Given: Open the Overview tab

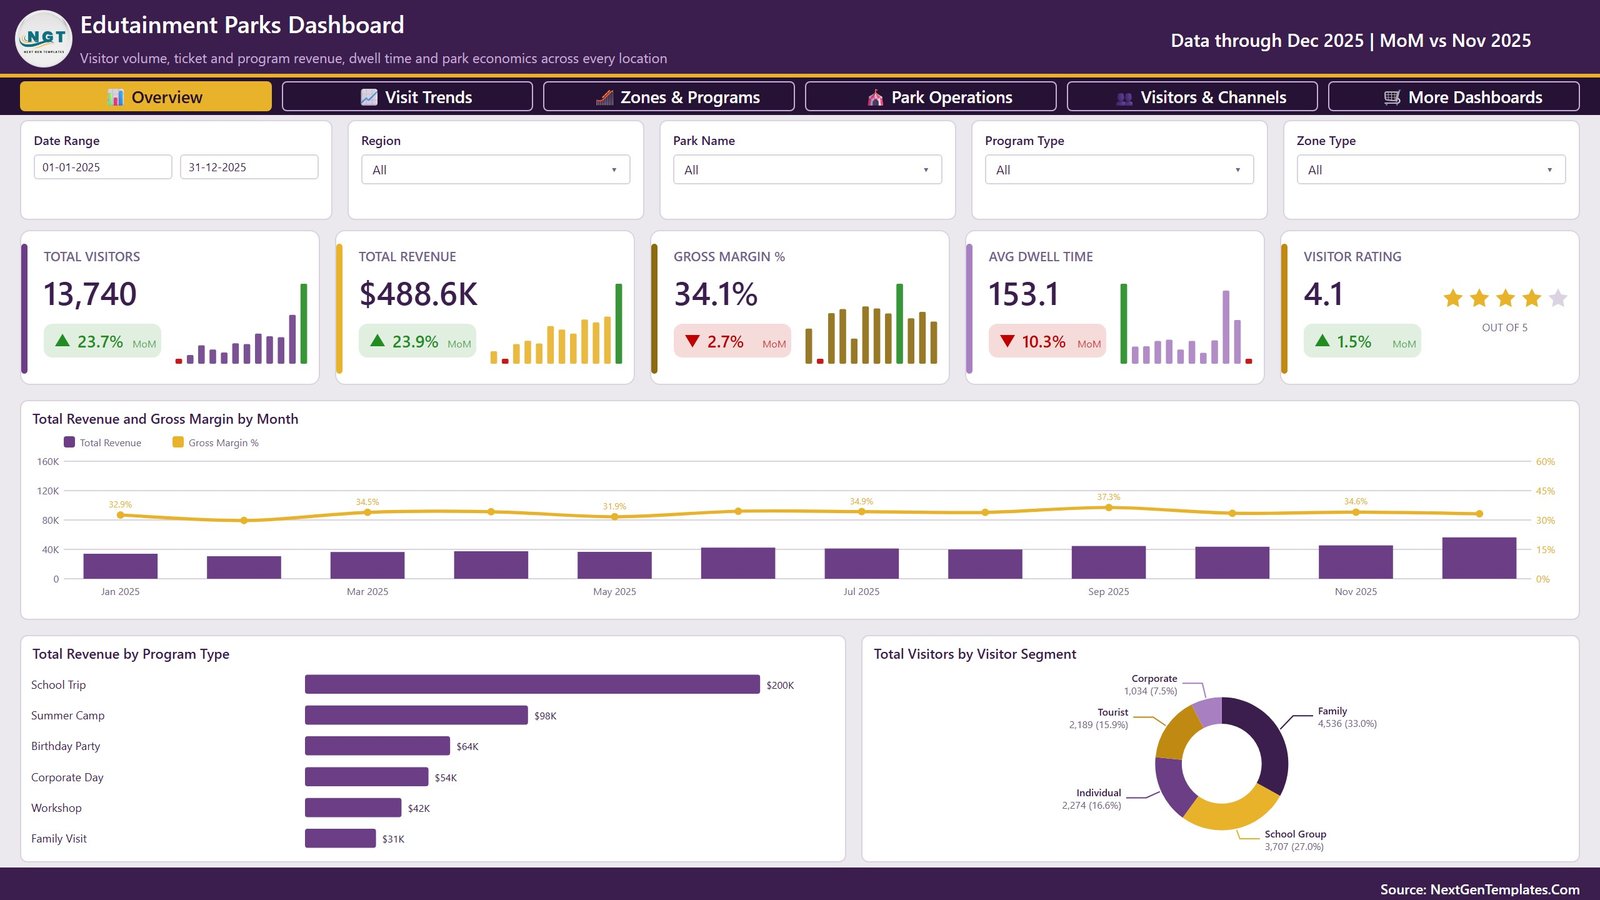Looking at the screenshot, I should 146,97.
